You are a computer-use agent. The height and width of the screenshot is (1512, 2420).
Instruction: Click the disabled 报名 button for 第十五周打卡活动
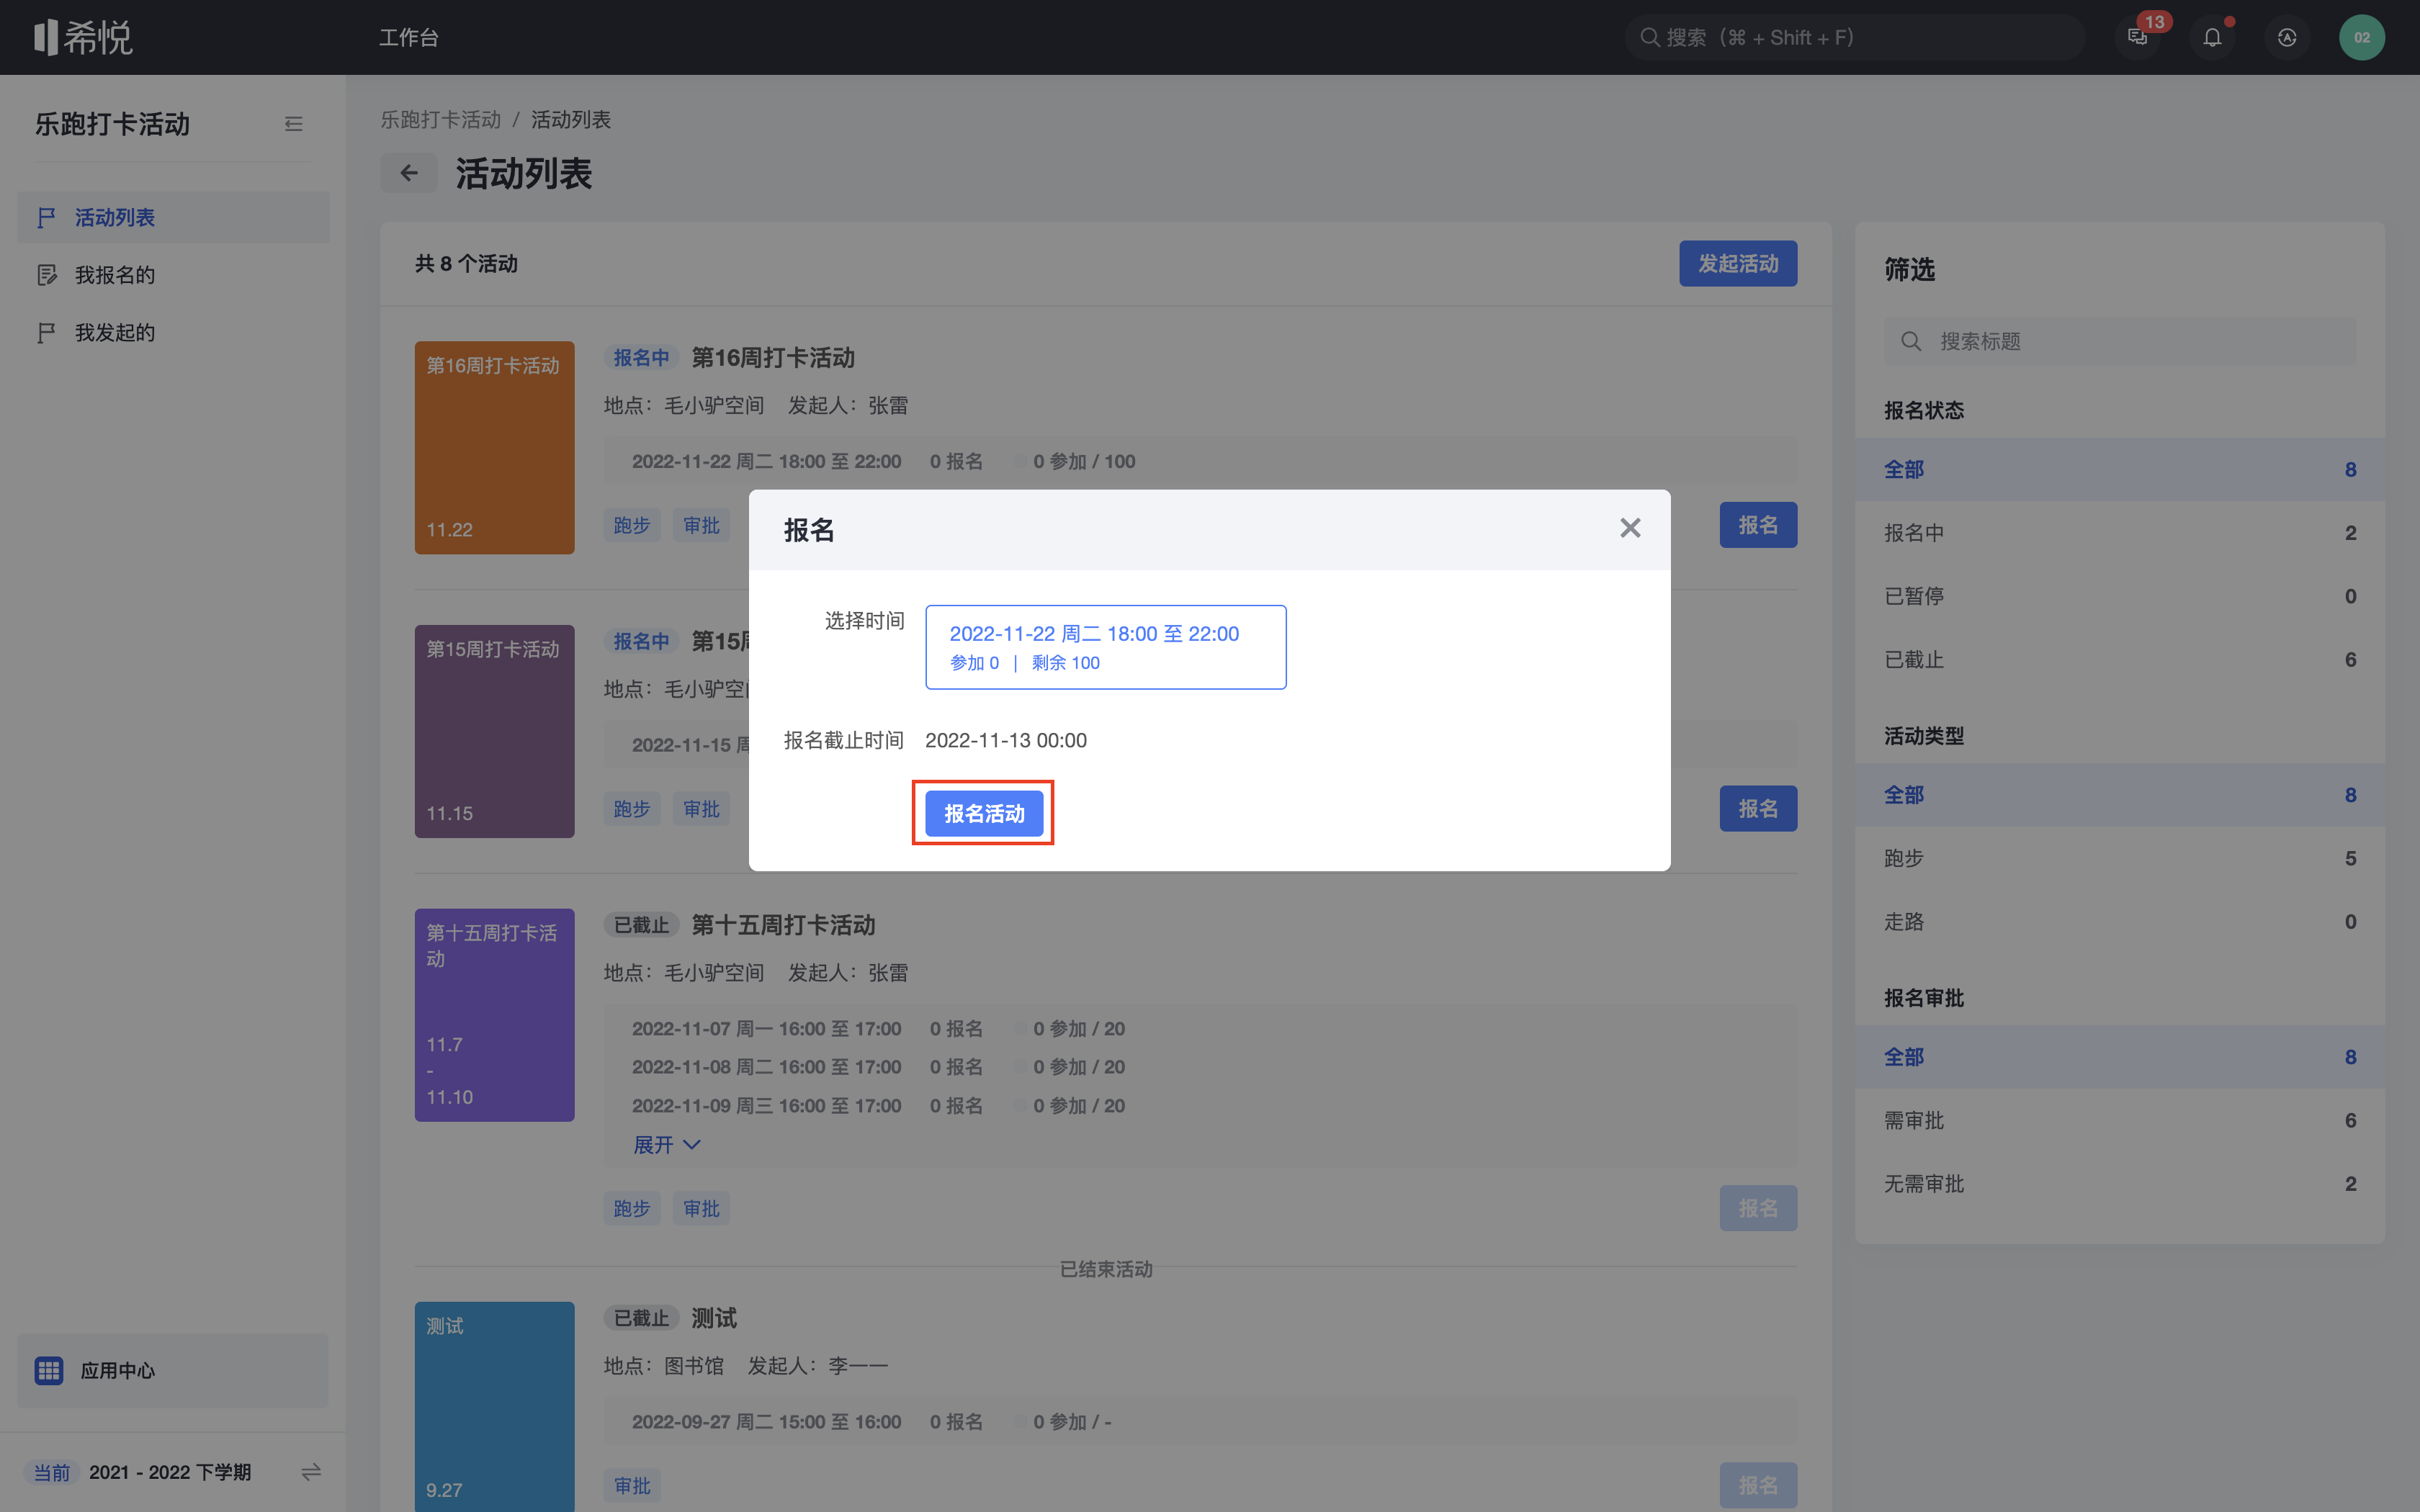pos(1758,1208)
